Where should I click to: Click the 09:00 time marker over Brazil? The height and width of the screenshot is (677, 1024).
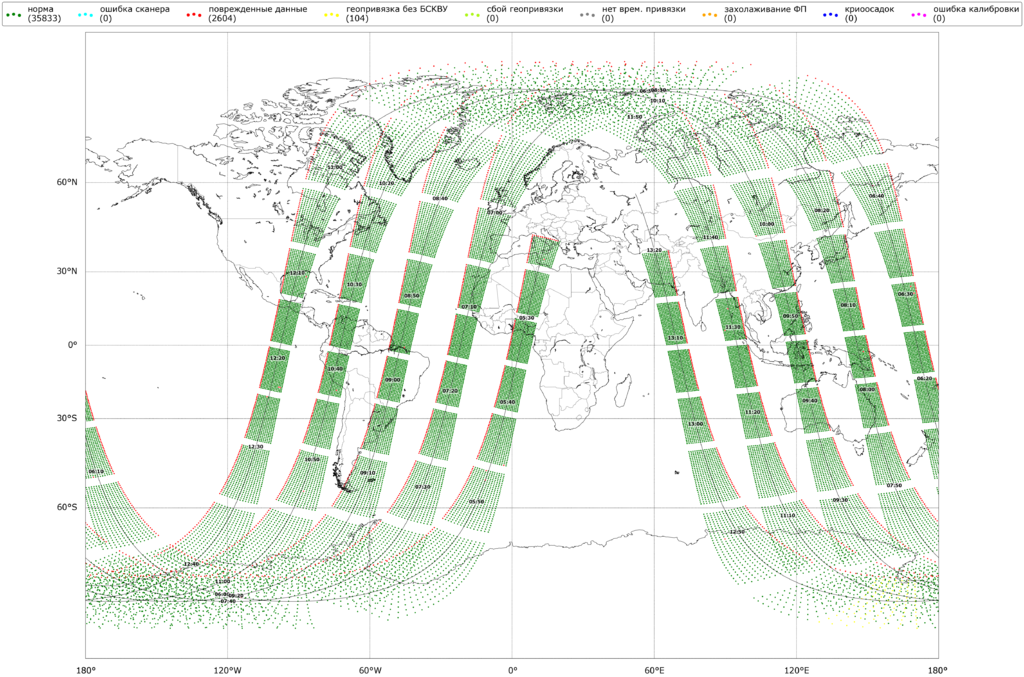point(392,380)
